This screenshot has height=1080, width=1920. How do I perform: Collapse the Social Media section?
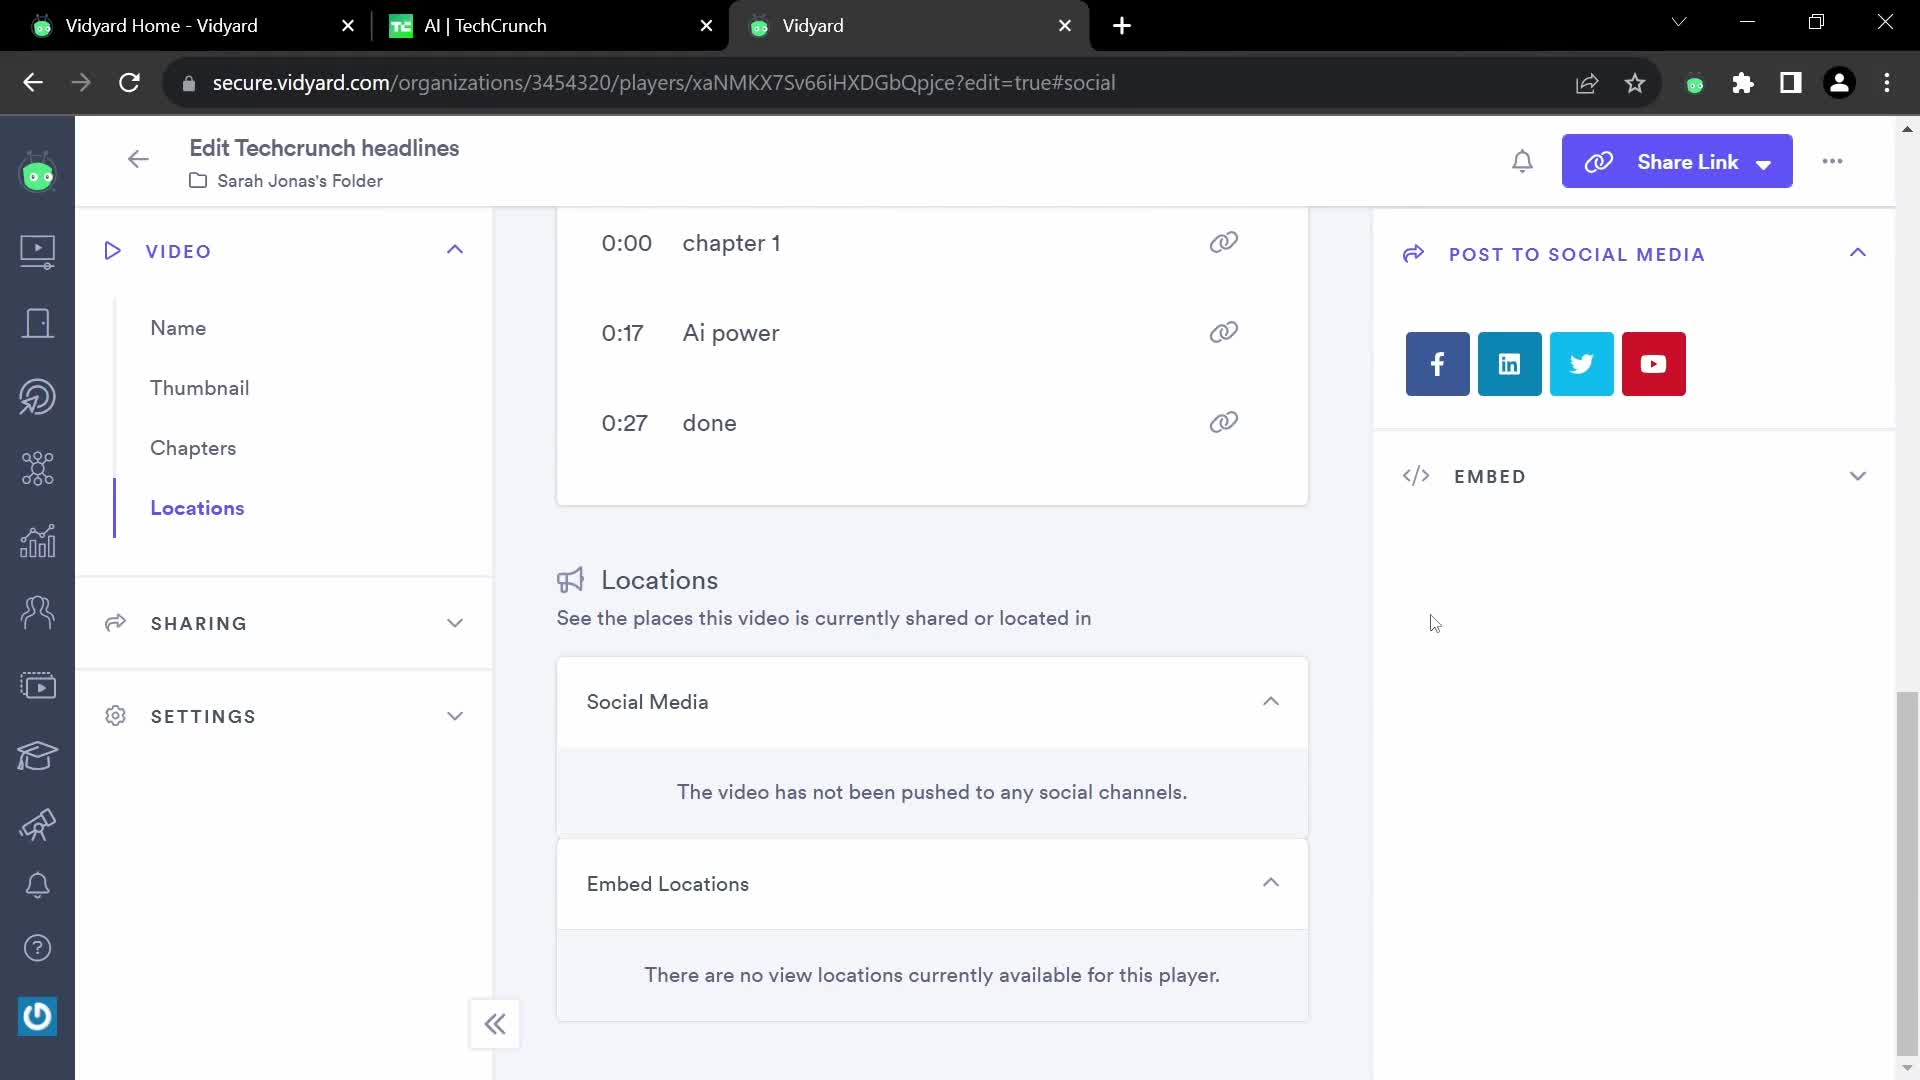[1271, 702]
